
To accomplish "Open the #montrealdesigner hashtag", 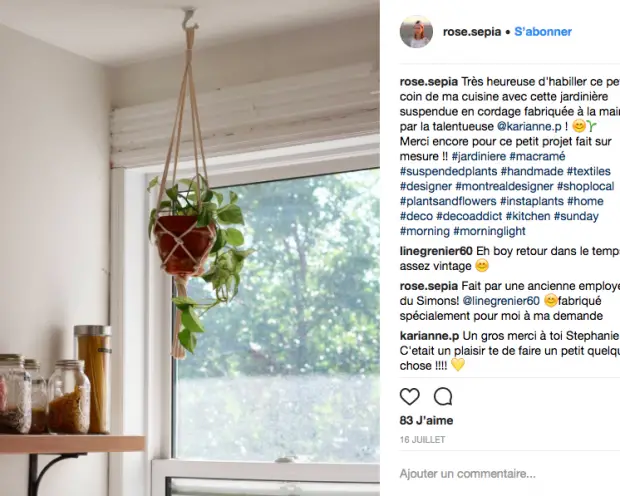I will pyautogui.click(x=504, y=186).
